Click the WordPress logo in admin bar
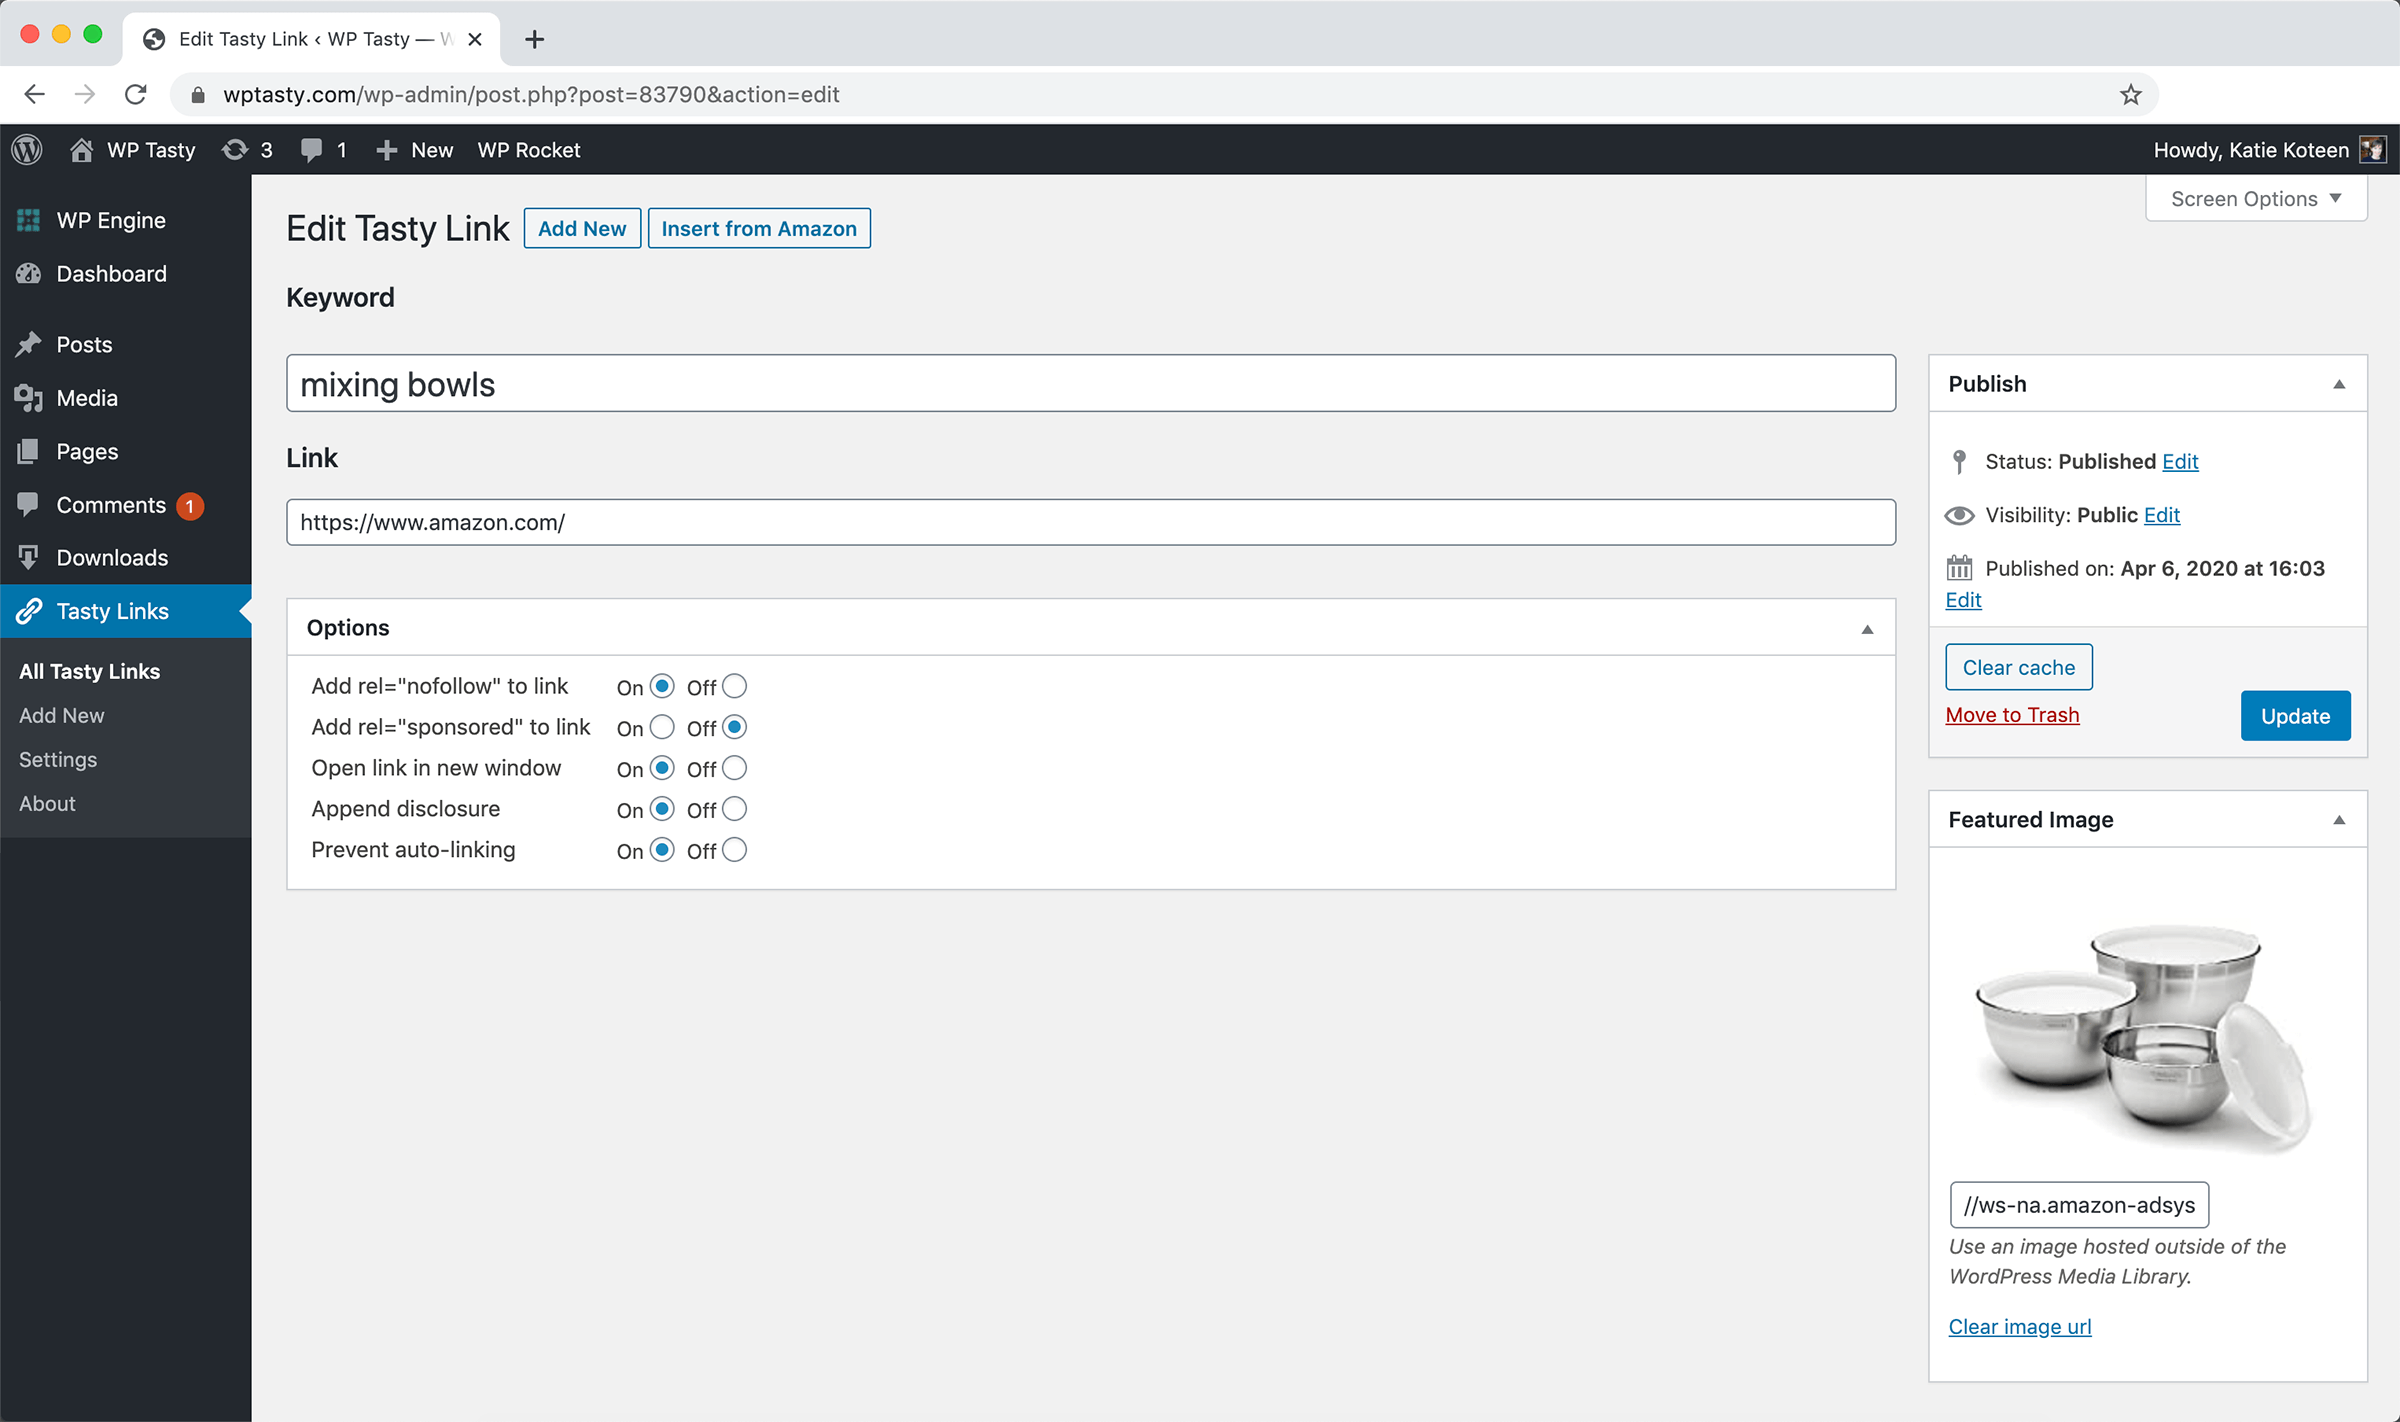The height and width of the screenshot is (1422, 2400). [27, 150]
